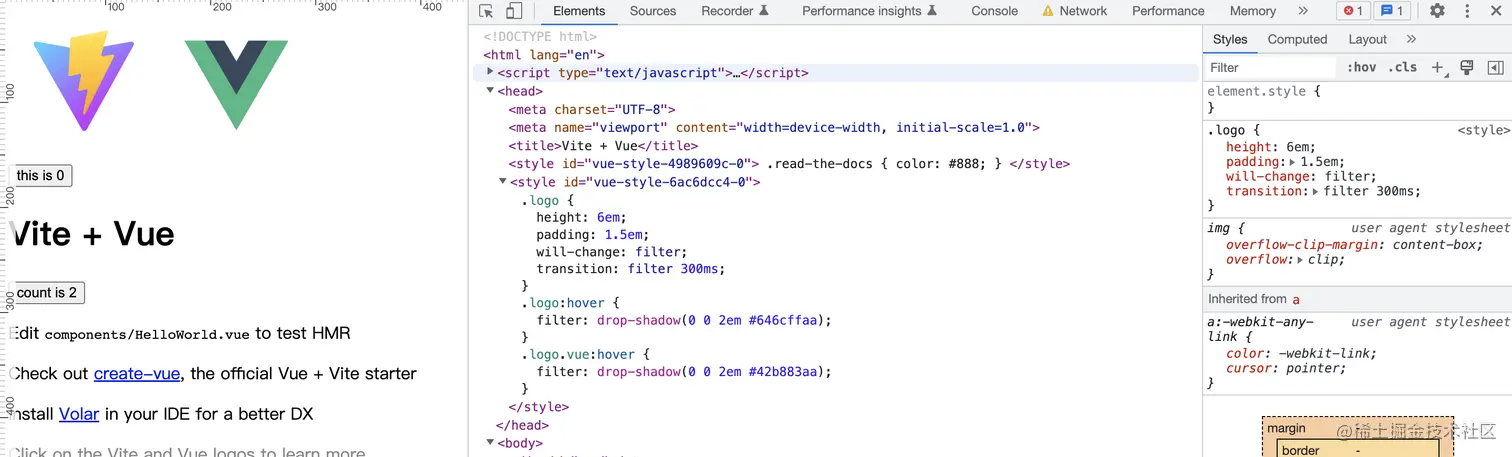Collapse the head element node
The image size is (1512, 457).
tap(490, 91)
